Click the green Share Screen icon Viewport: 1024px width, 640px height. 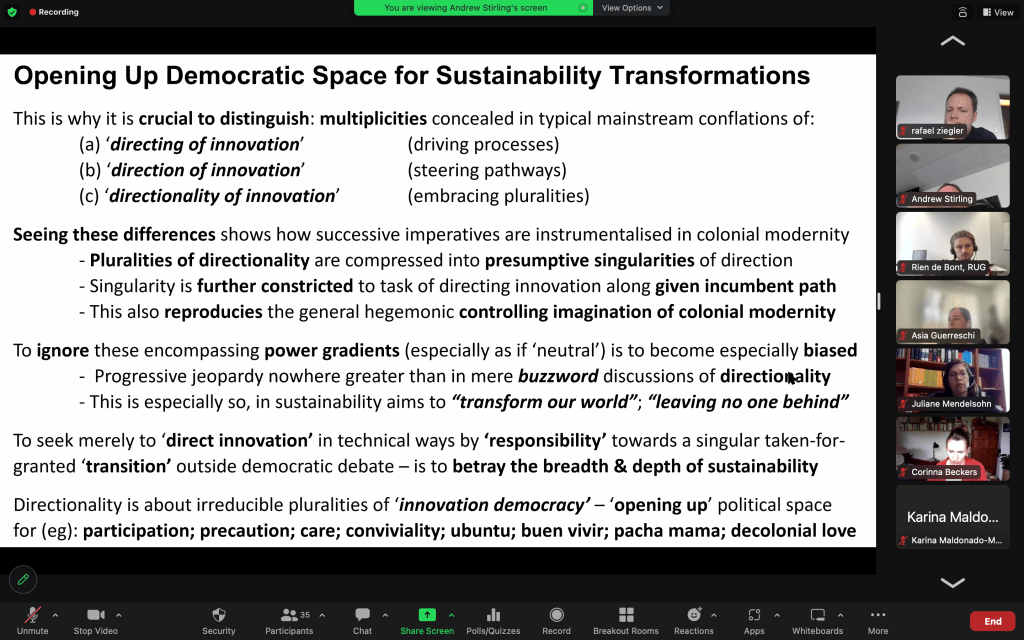427,615
